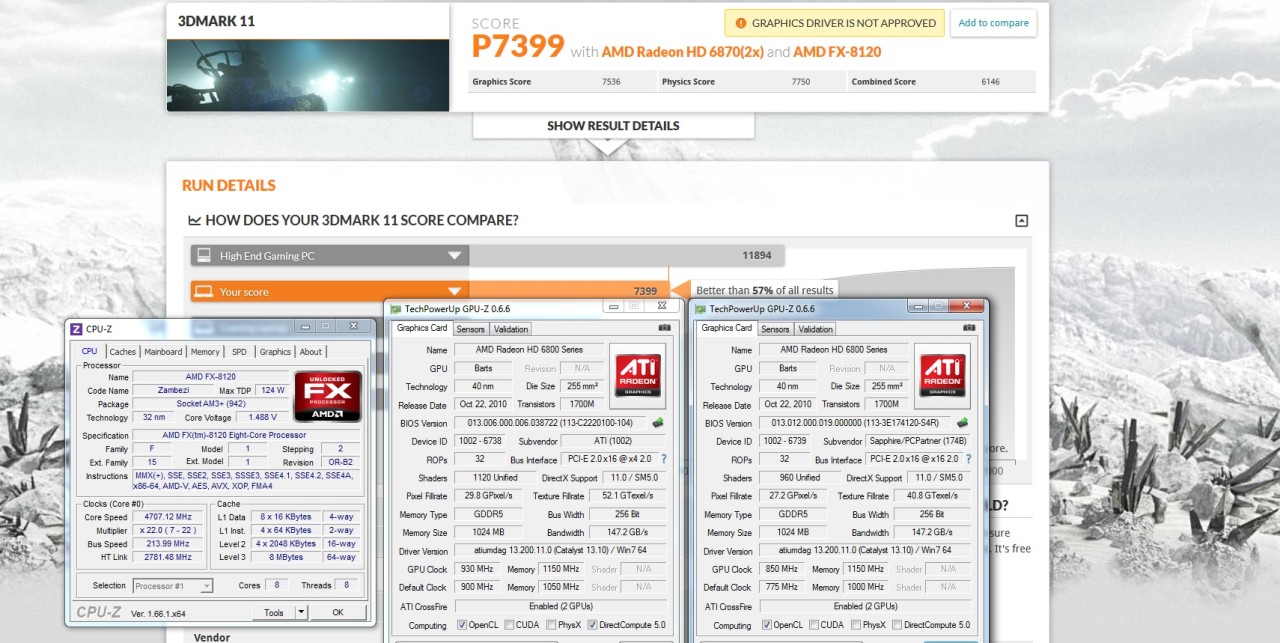Click the Physics Score value 7750
The height and width of the screenshot is (643, 1280).
pyautogui.click(x=801, y=82)
